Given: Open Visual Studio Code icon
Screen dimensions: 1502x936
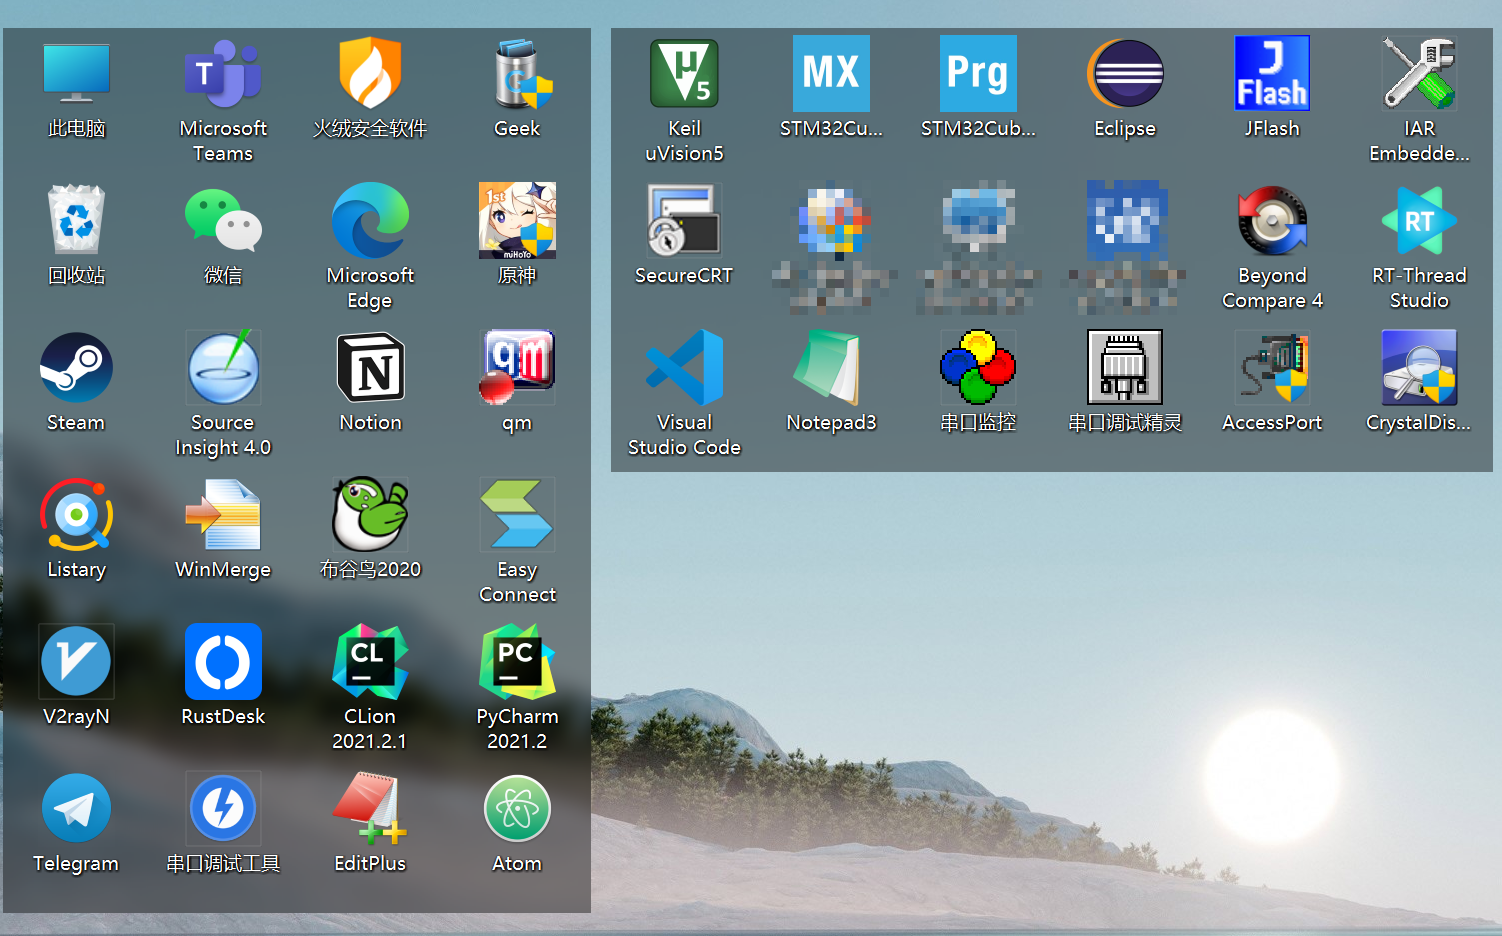Looking at the screenshot, I should click(x=684, y=368).
